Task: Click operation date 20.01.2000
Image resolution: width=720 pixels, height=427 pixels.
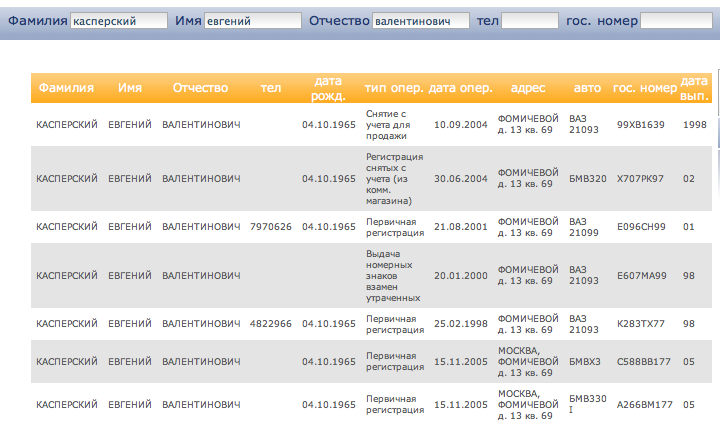Action: tap(461, 275)
